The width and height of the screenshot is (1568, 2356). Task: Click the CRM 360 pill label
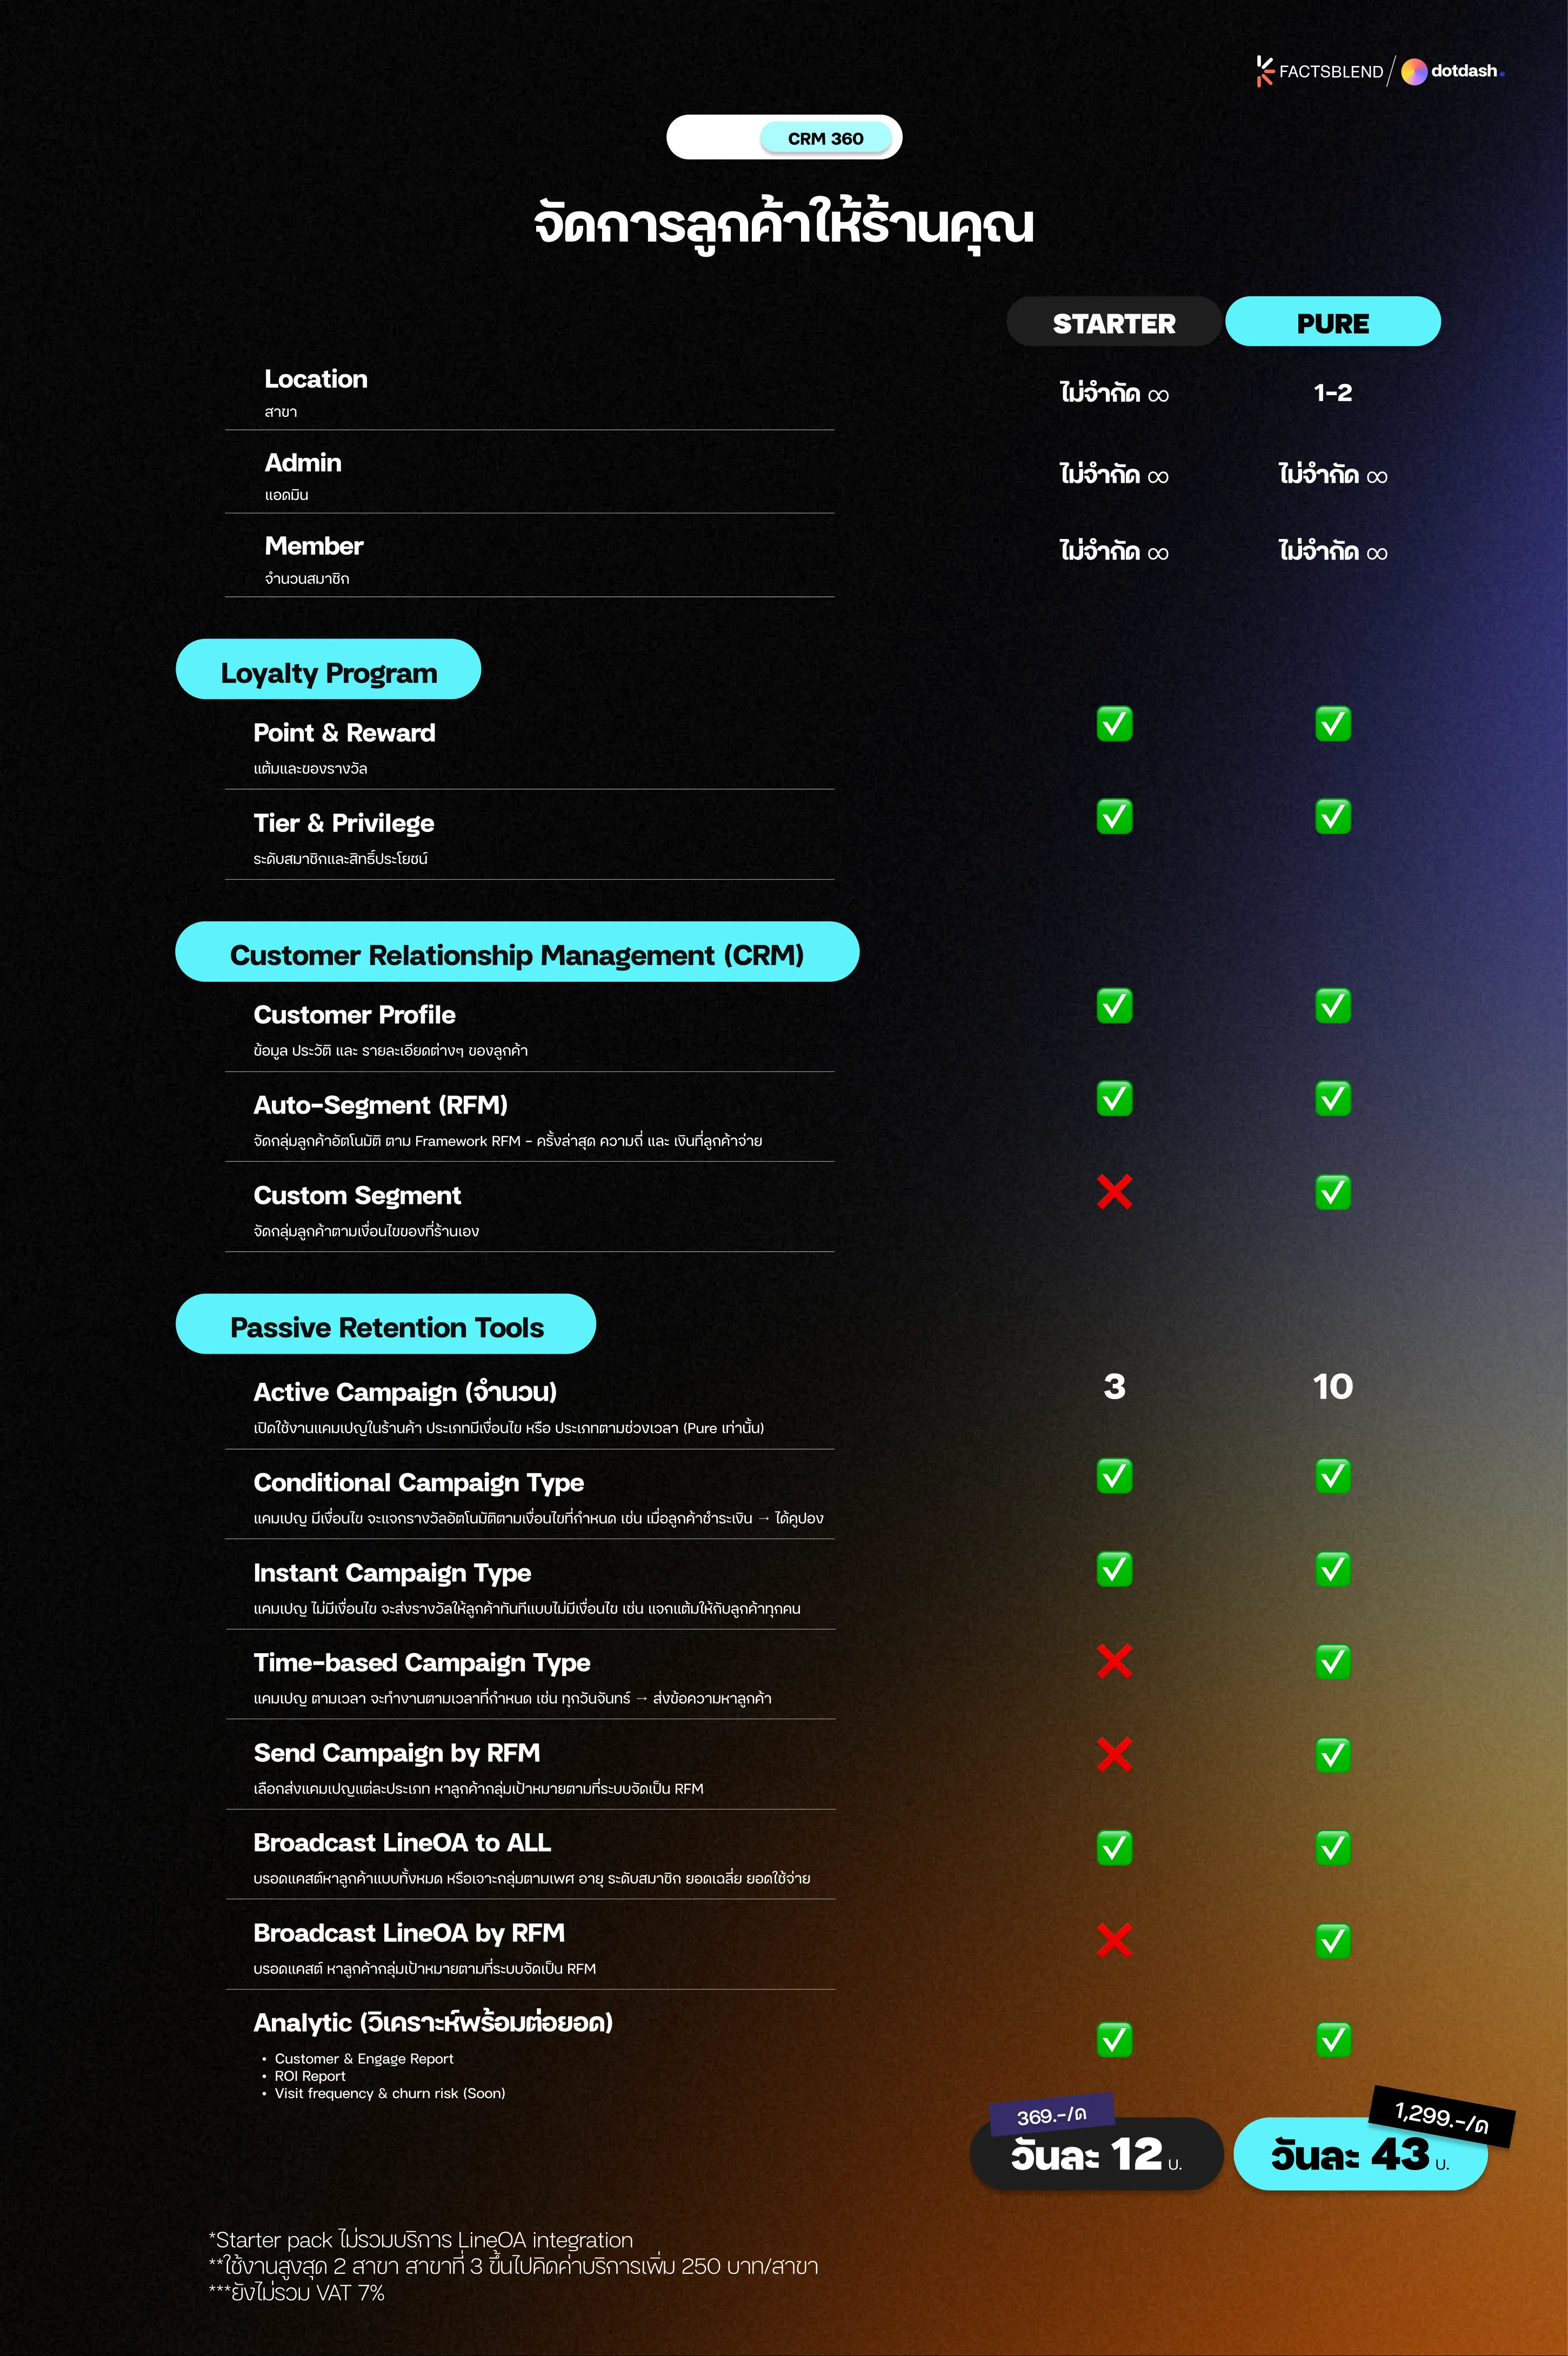pos(825,138)
